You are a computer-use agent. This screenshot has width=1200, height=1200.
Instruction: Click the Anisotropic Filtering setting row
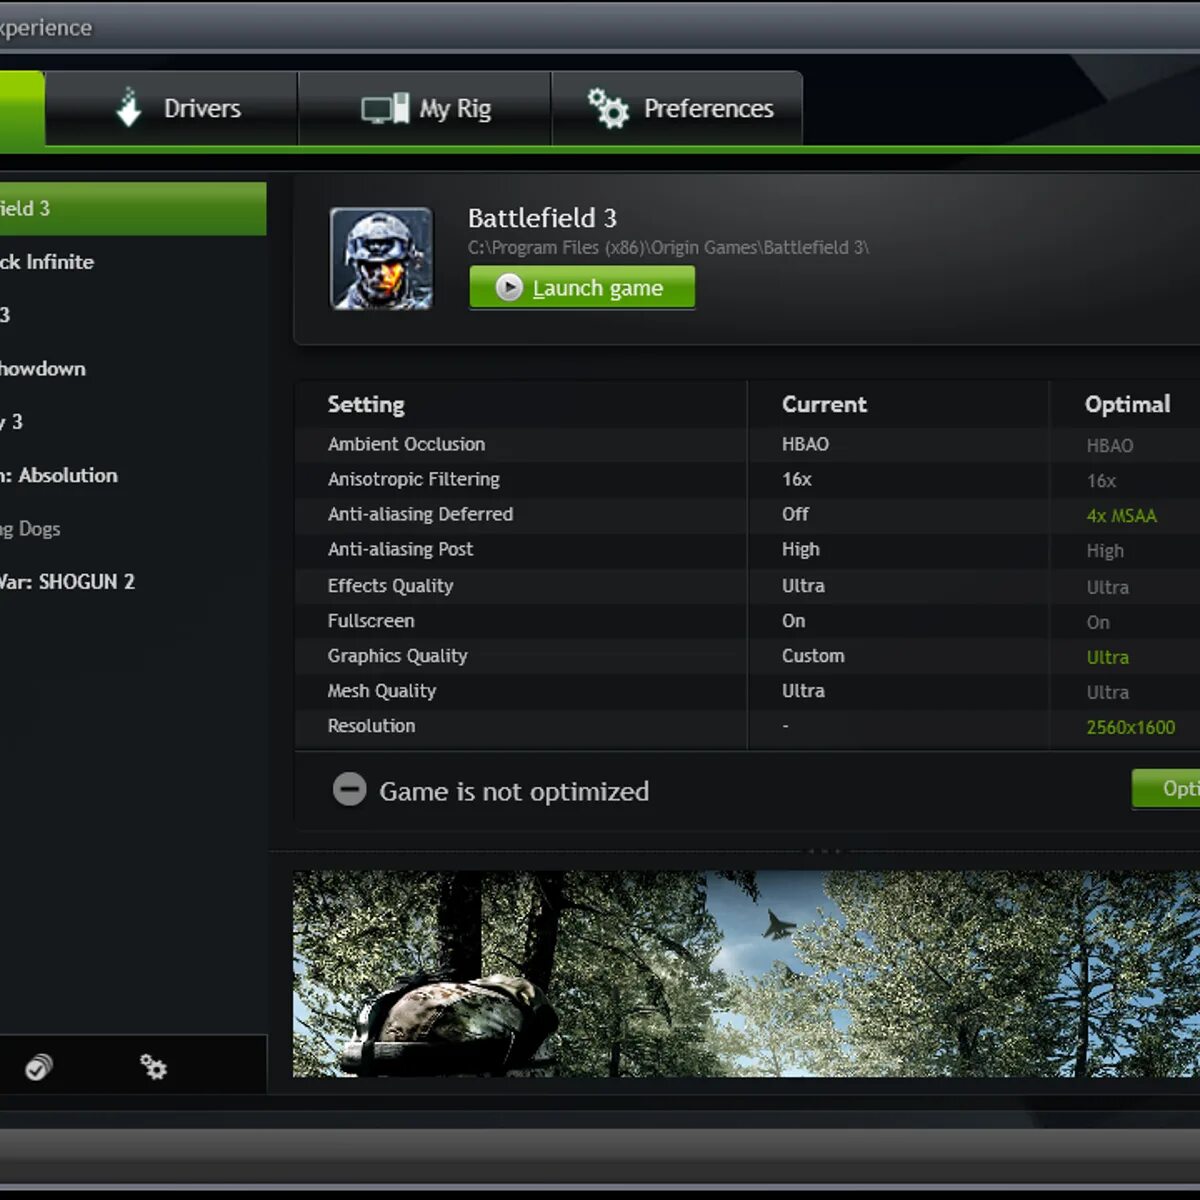pyautogui.click(x=747, y=479)
